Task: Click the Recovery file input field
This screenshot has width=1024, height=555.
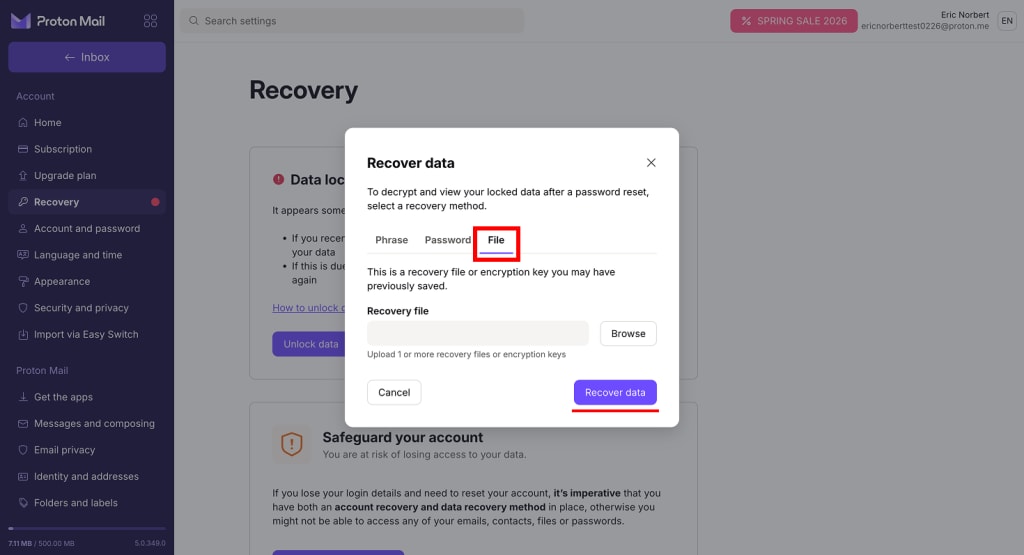Action: (x=477, y=334)
